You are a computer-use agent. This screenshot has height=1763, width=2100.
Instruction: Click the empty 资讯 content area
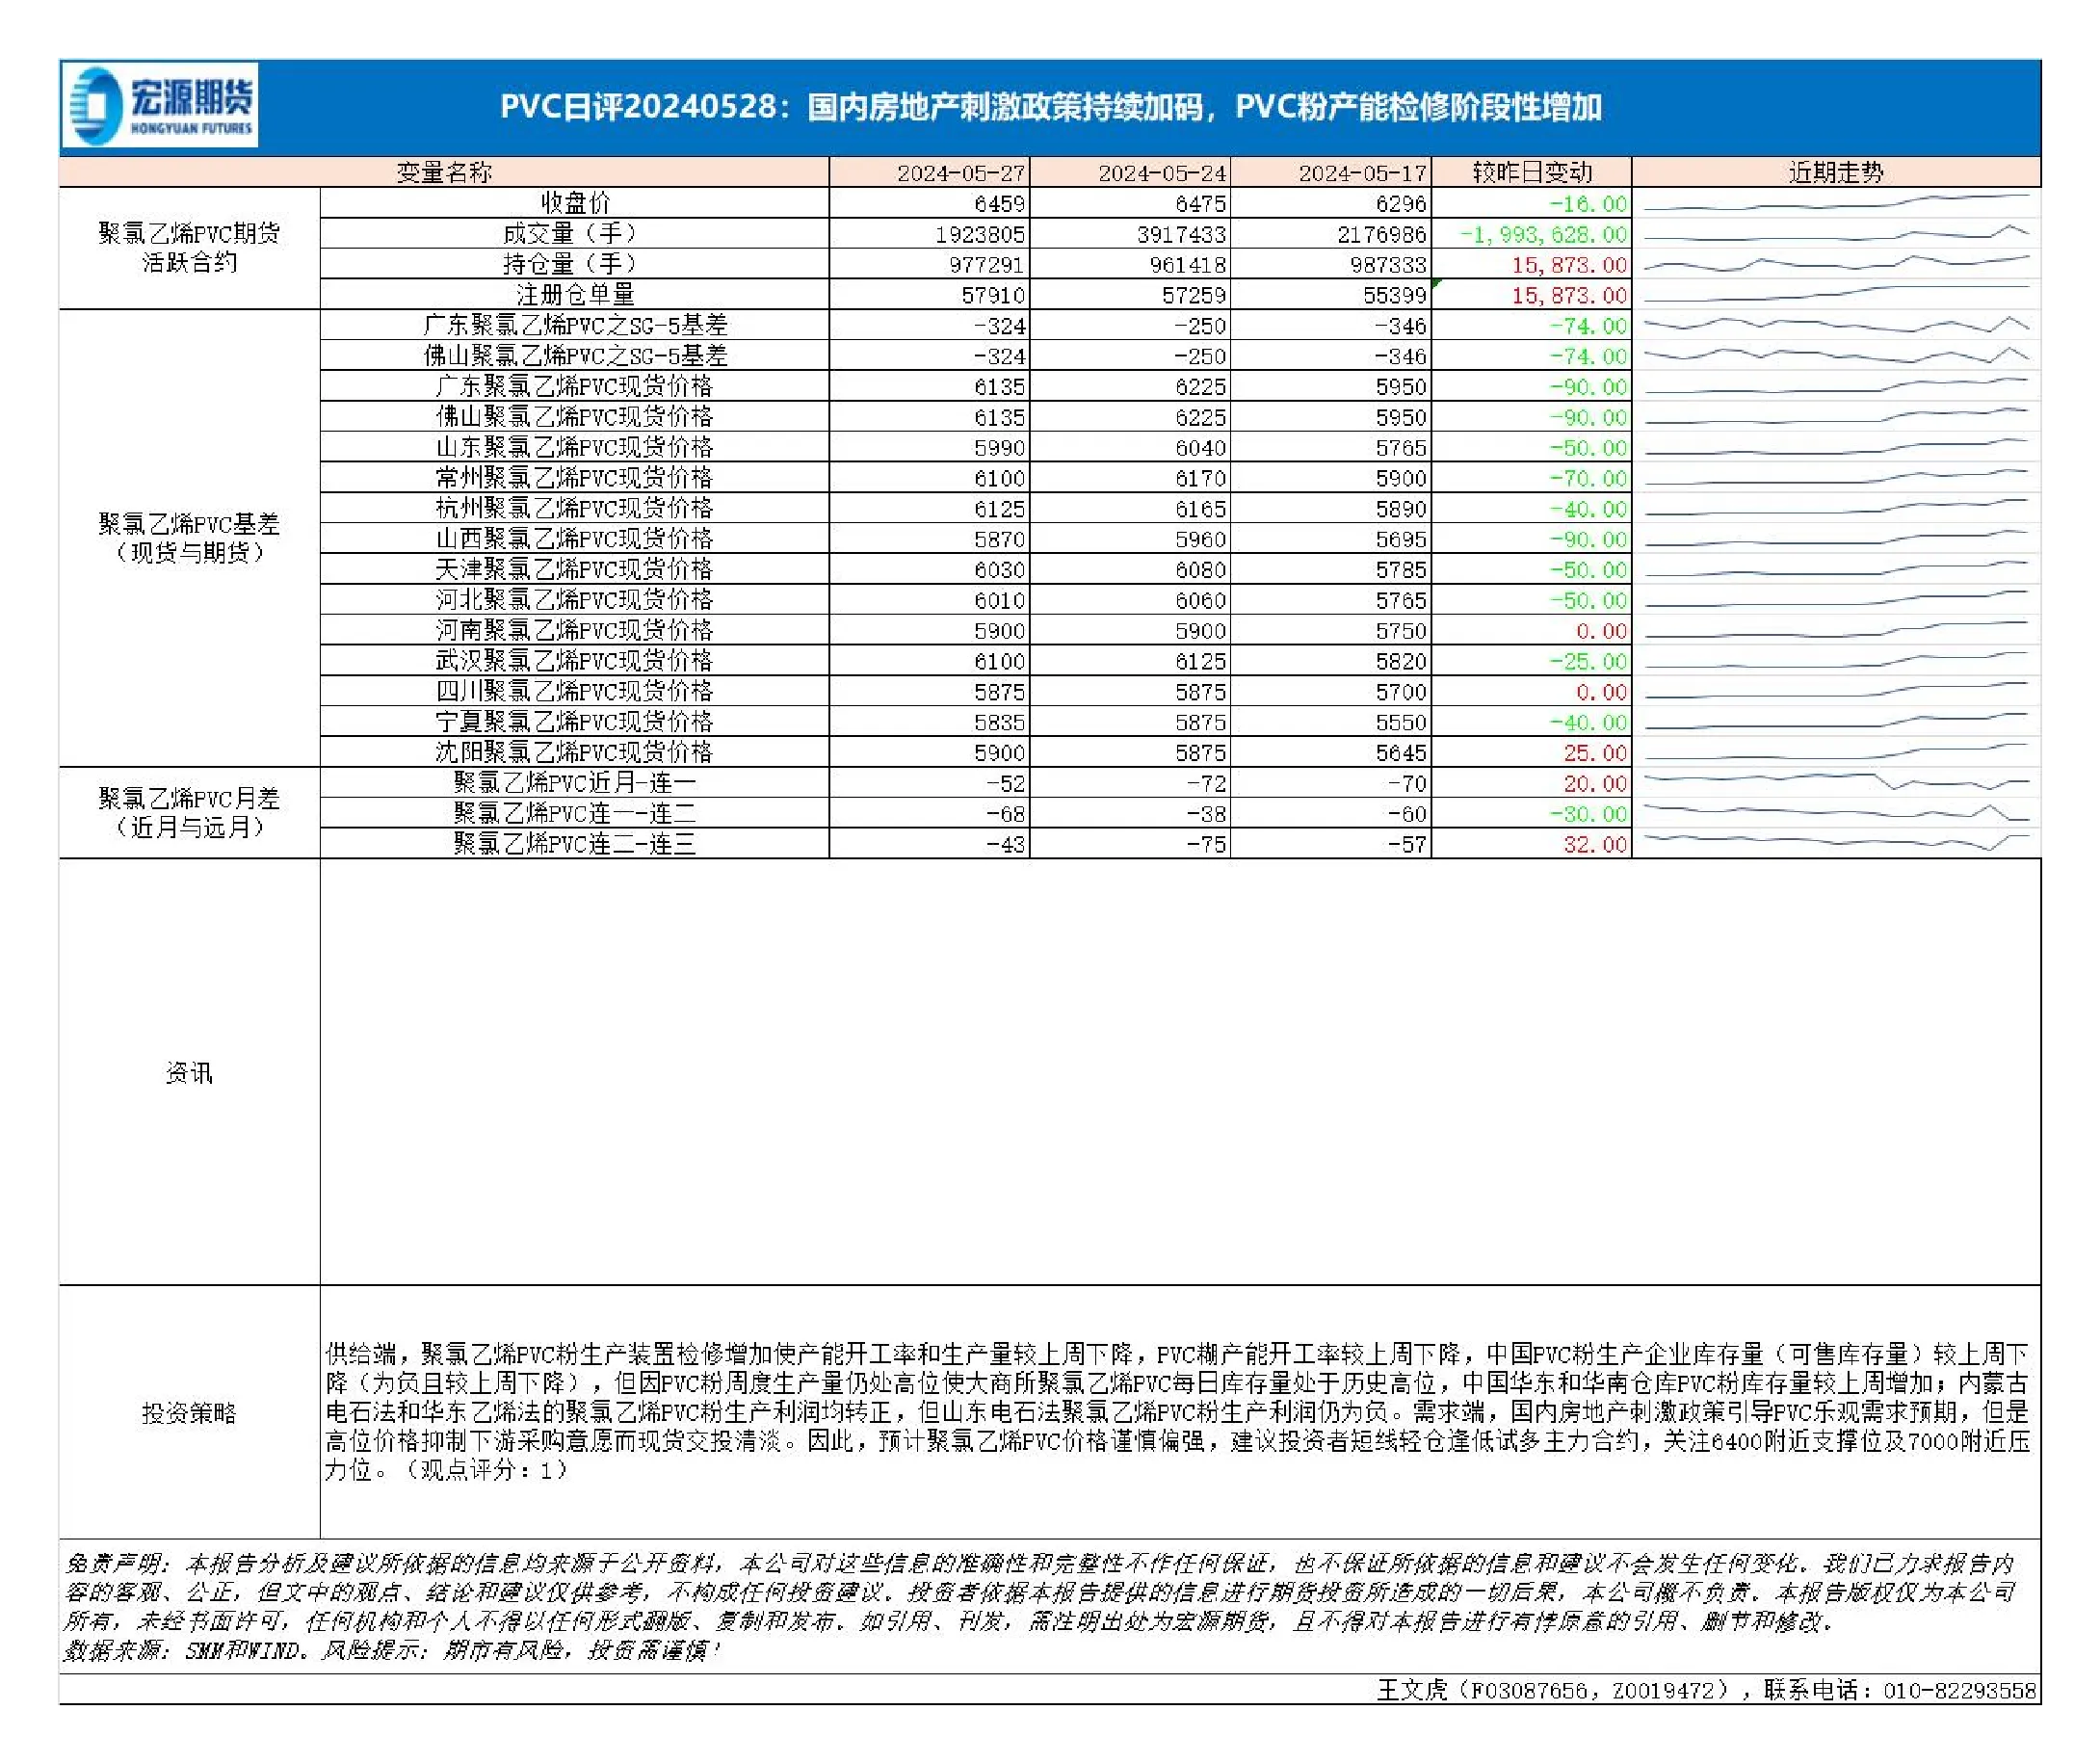1180,1071
